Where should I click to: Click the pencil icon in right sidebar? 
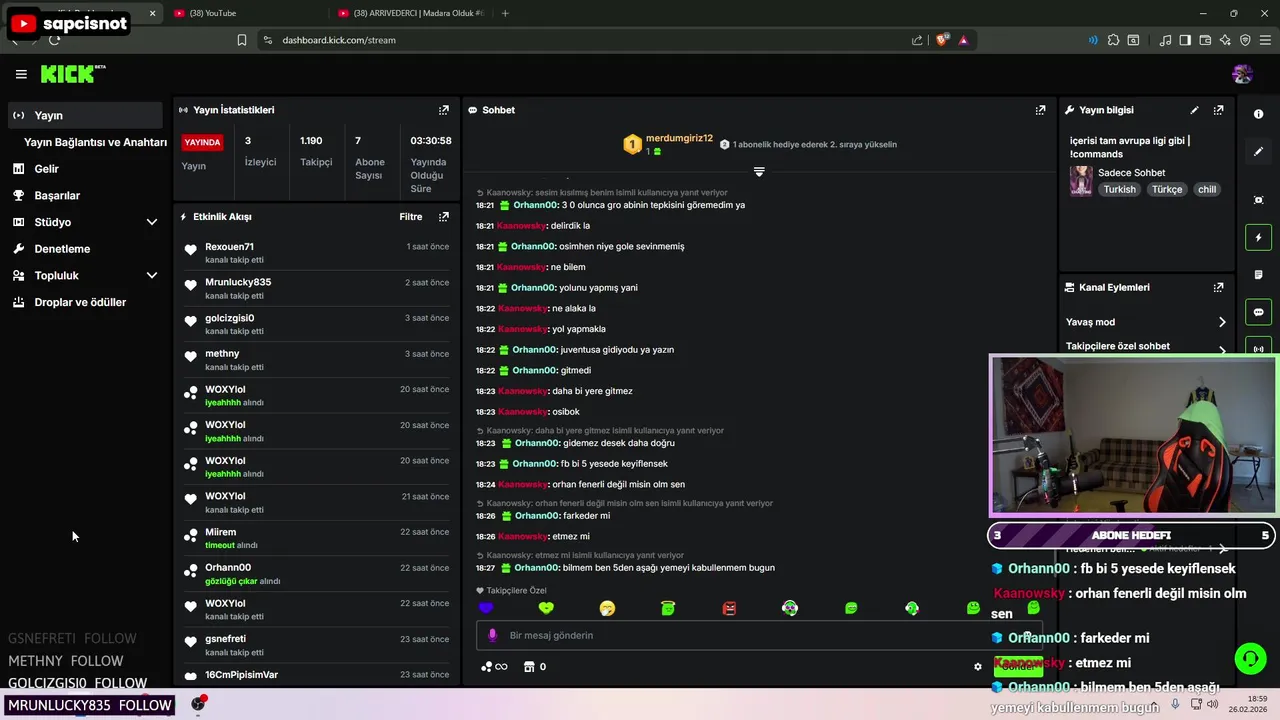point(1258,152)
